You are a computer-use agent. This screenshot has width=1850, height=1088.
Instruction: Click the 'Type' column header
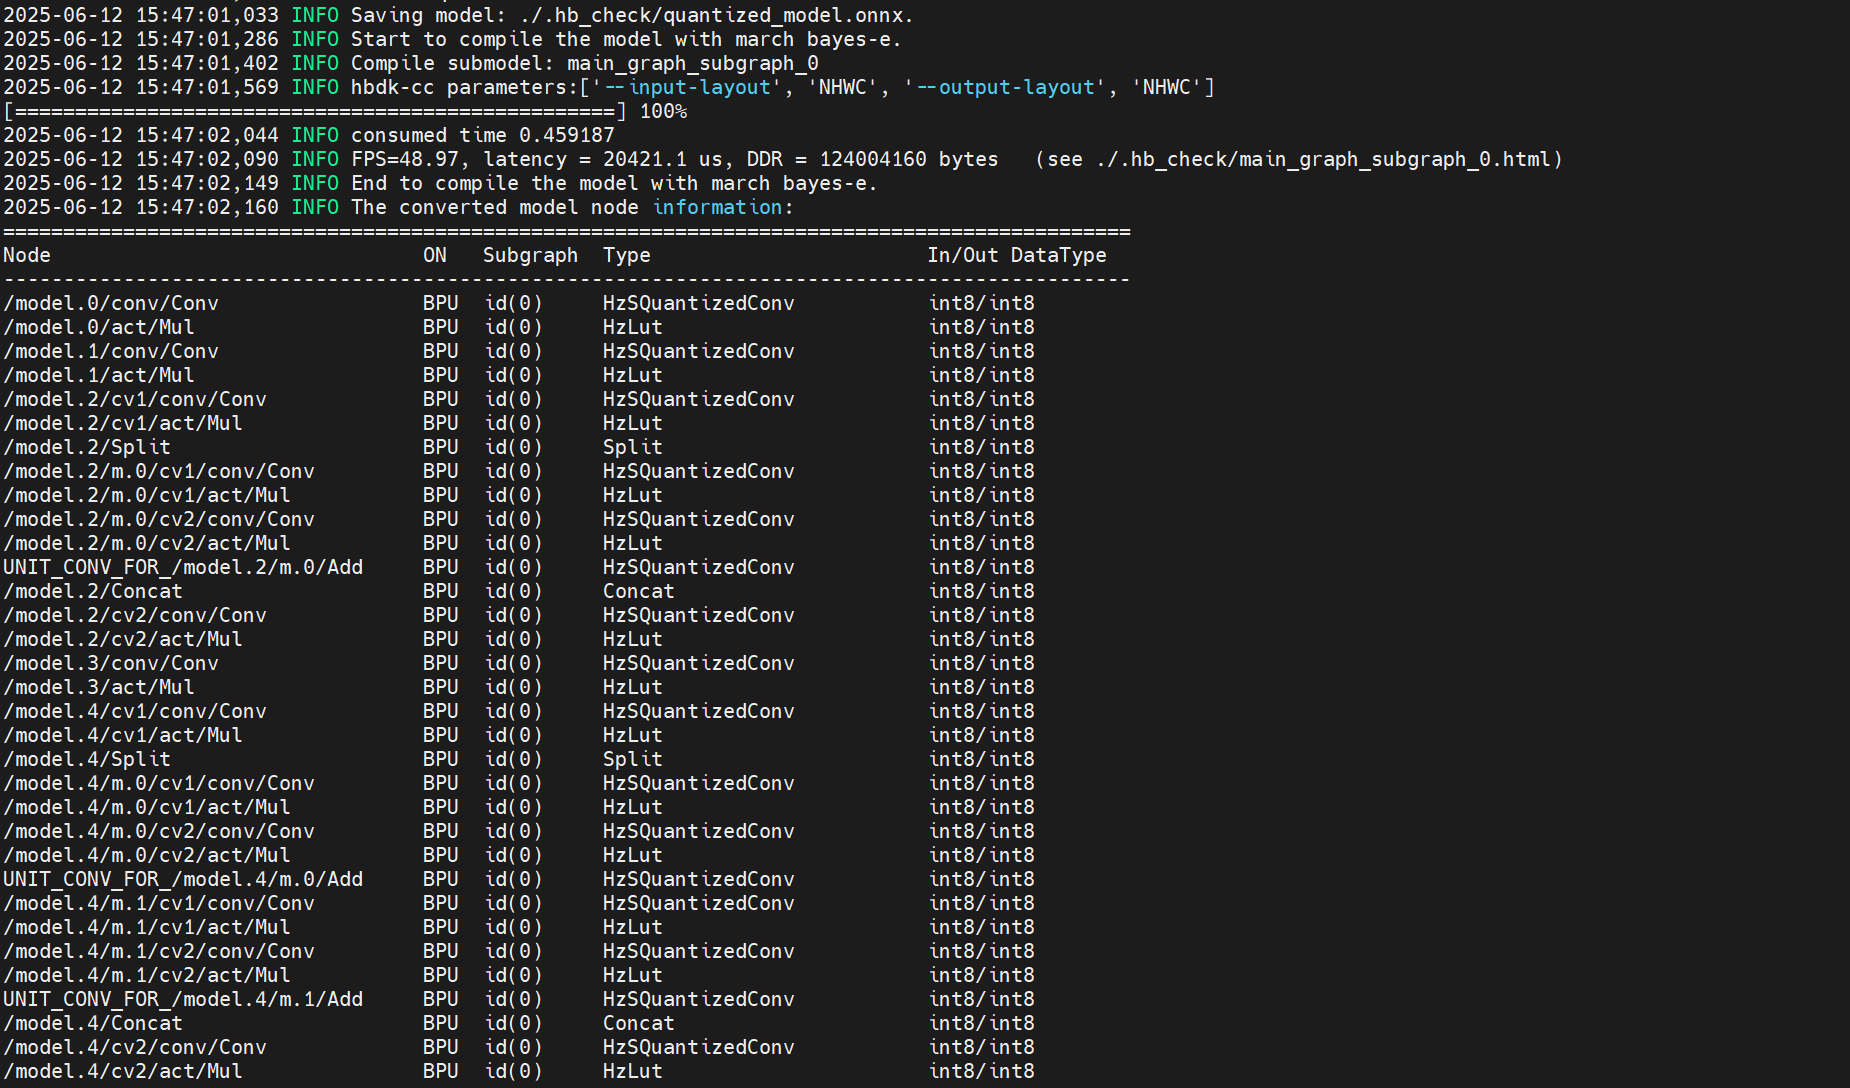click(x=627, y=255)
